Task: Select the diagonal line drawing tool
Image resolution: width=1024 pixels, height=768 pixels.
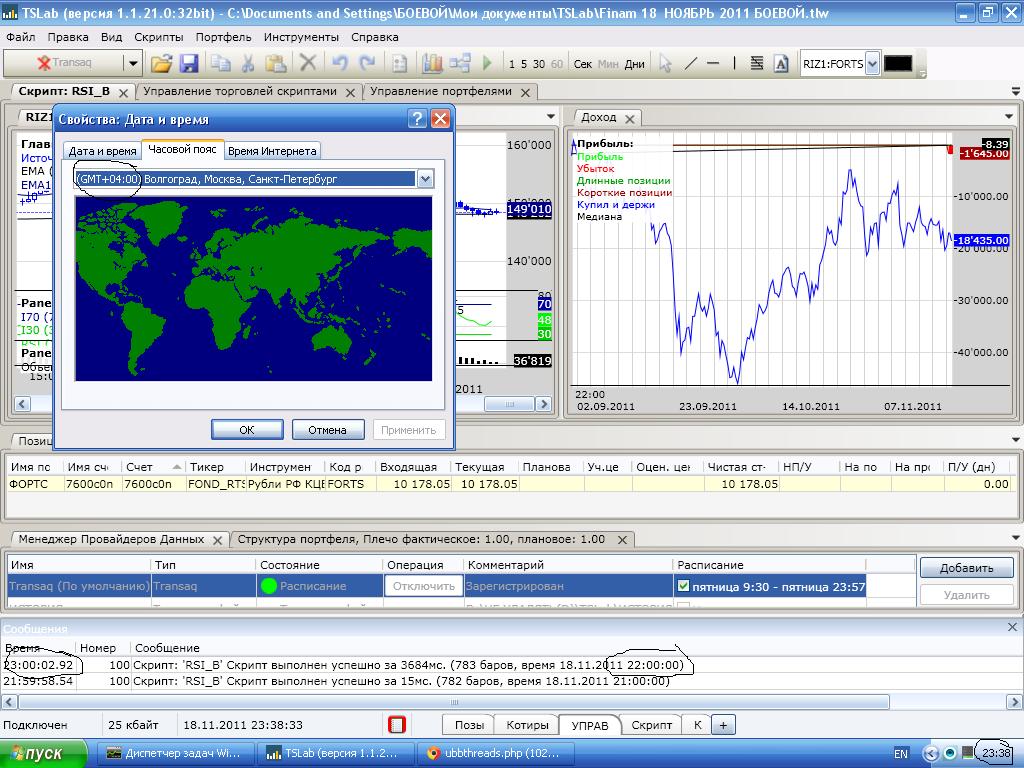Action: click(690, 63)
